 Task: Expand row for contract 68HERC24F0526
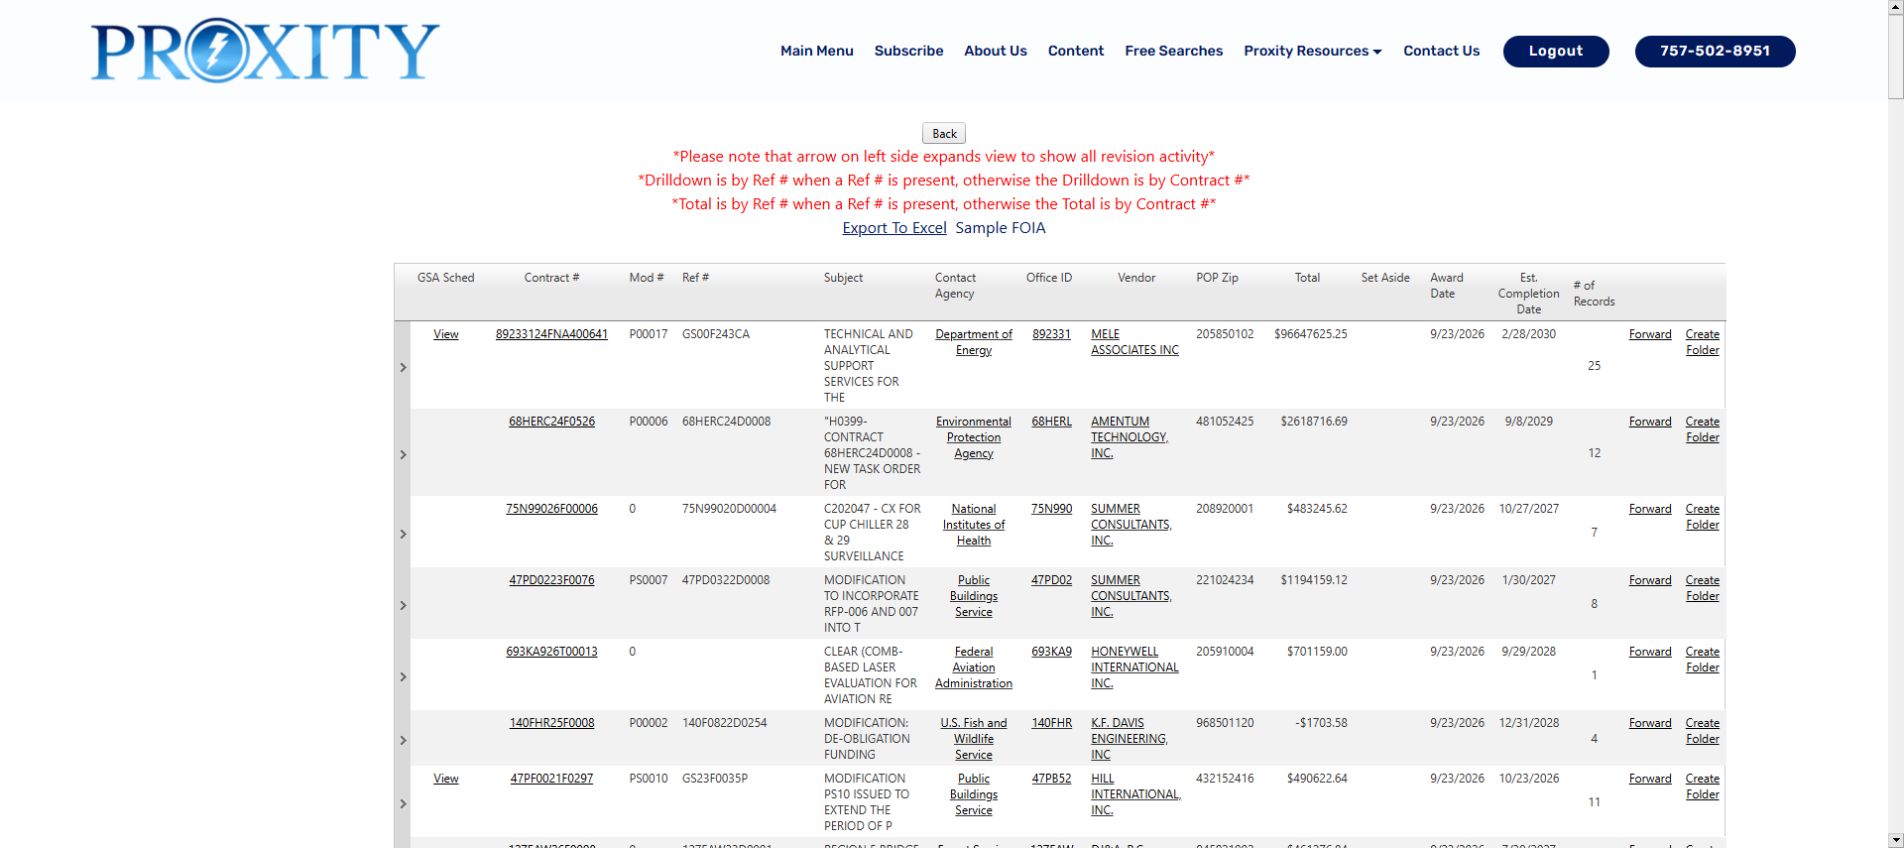[403, 454]
